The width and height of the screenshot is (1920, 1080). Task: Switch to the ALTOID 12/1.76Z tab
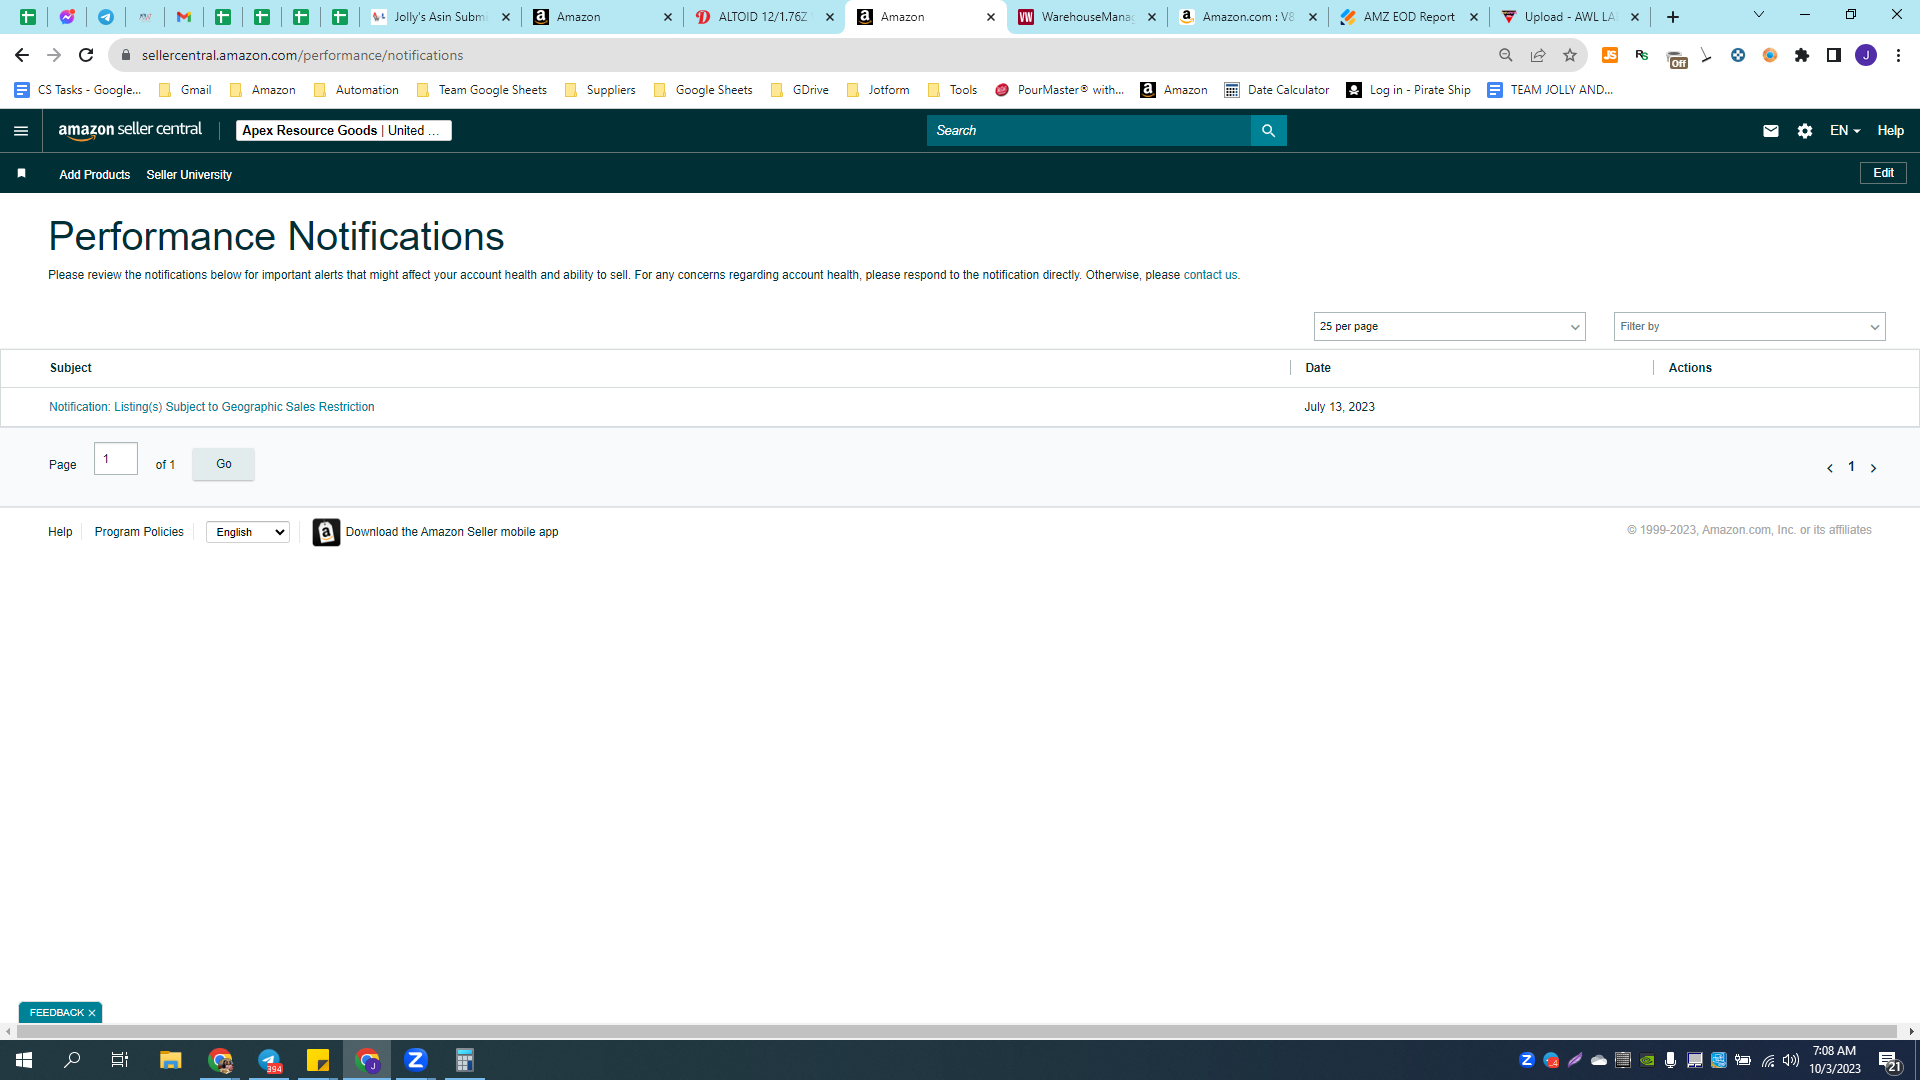click(764, 17)
